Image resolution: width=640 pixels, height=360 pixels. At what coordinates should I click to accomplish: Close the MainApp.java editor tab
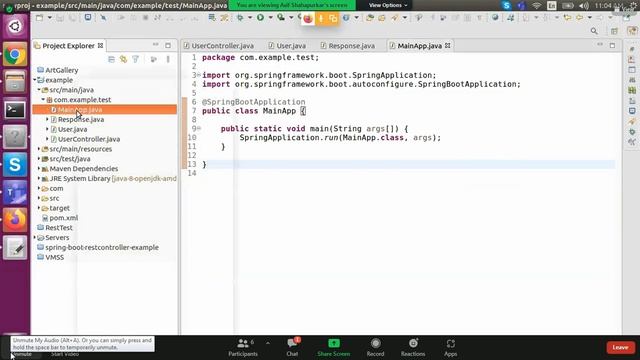448,46
